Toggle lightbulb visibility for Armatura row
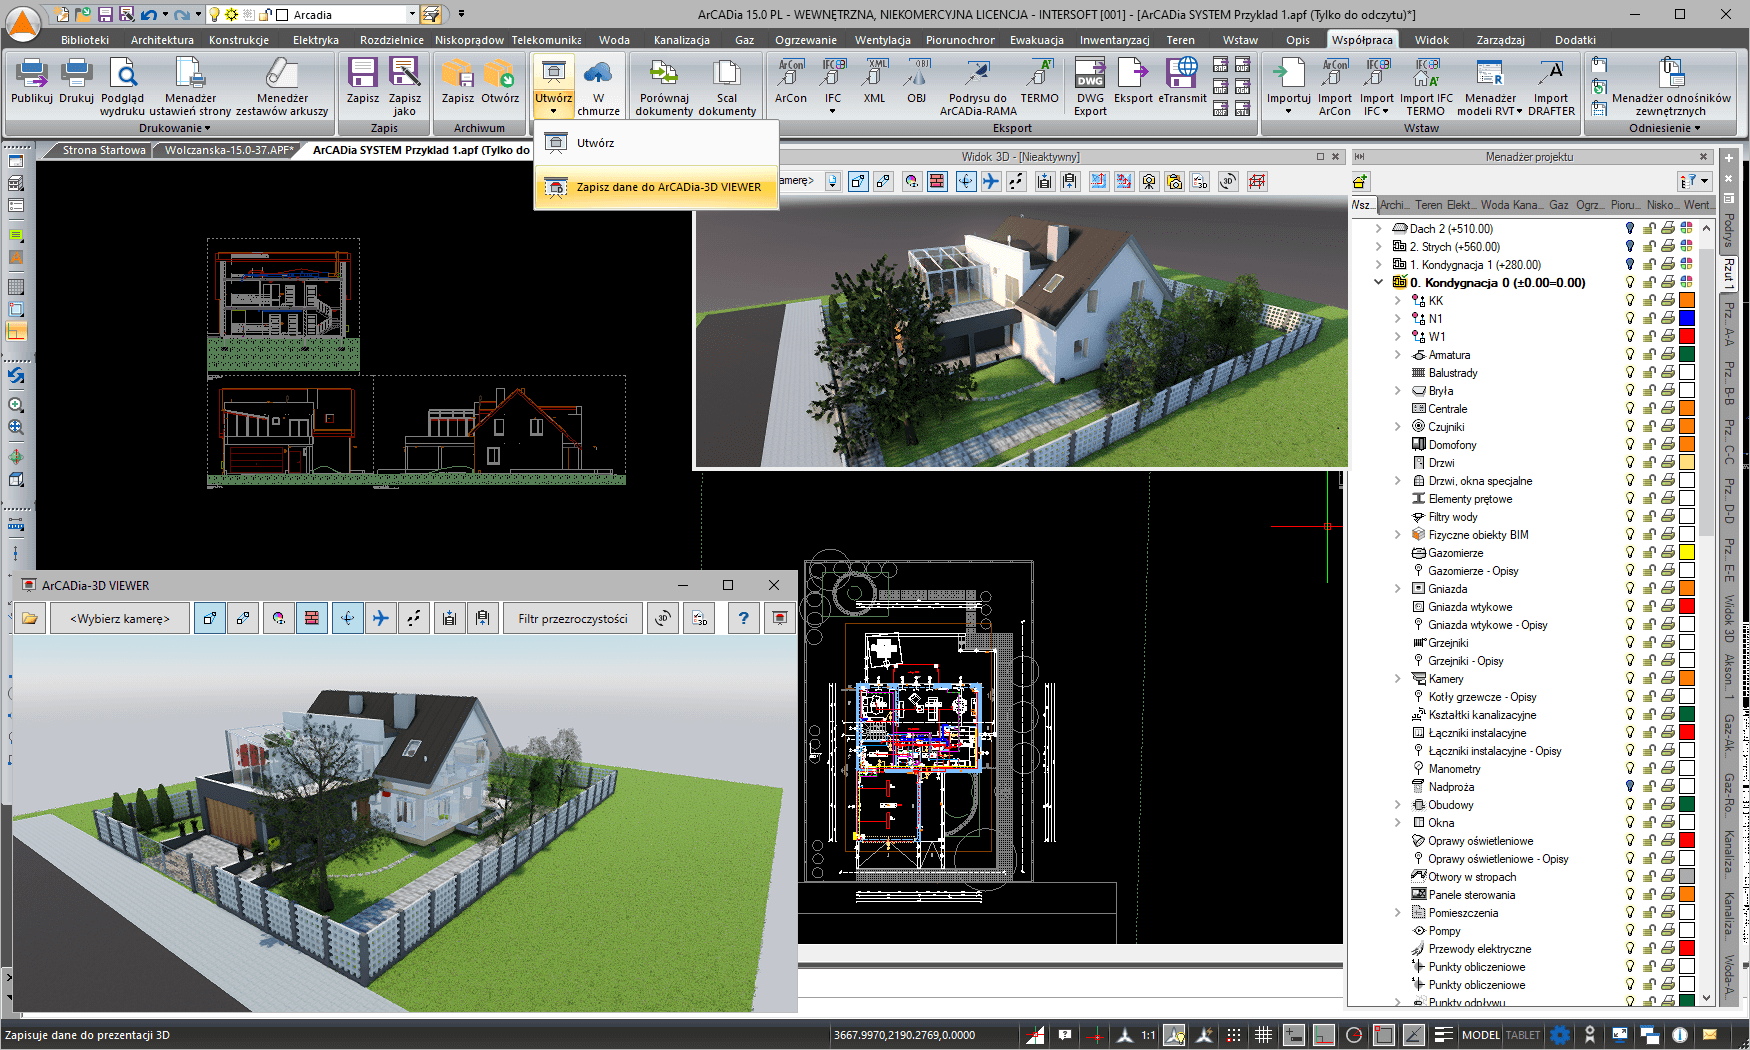The image size is (1750, 1050). tap(1630, 355)
